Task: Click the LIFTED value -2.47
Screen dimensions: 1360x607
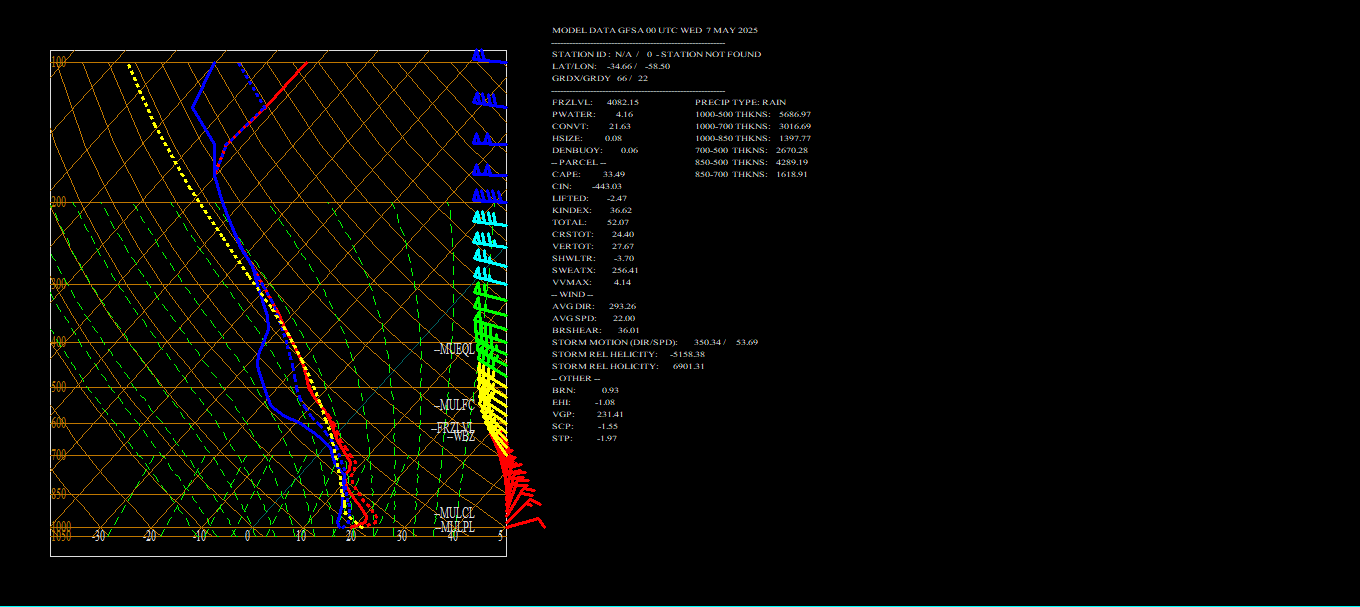Action: click(x=617, y=198)
